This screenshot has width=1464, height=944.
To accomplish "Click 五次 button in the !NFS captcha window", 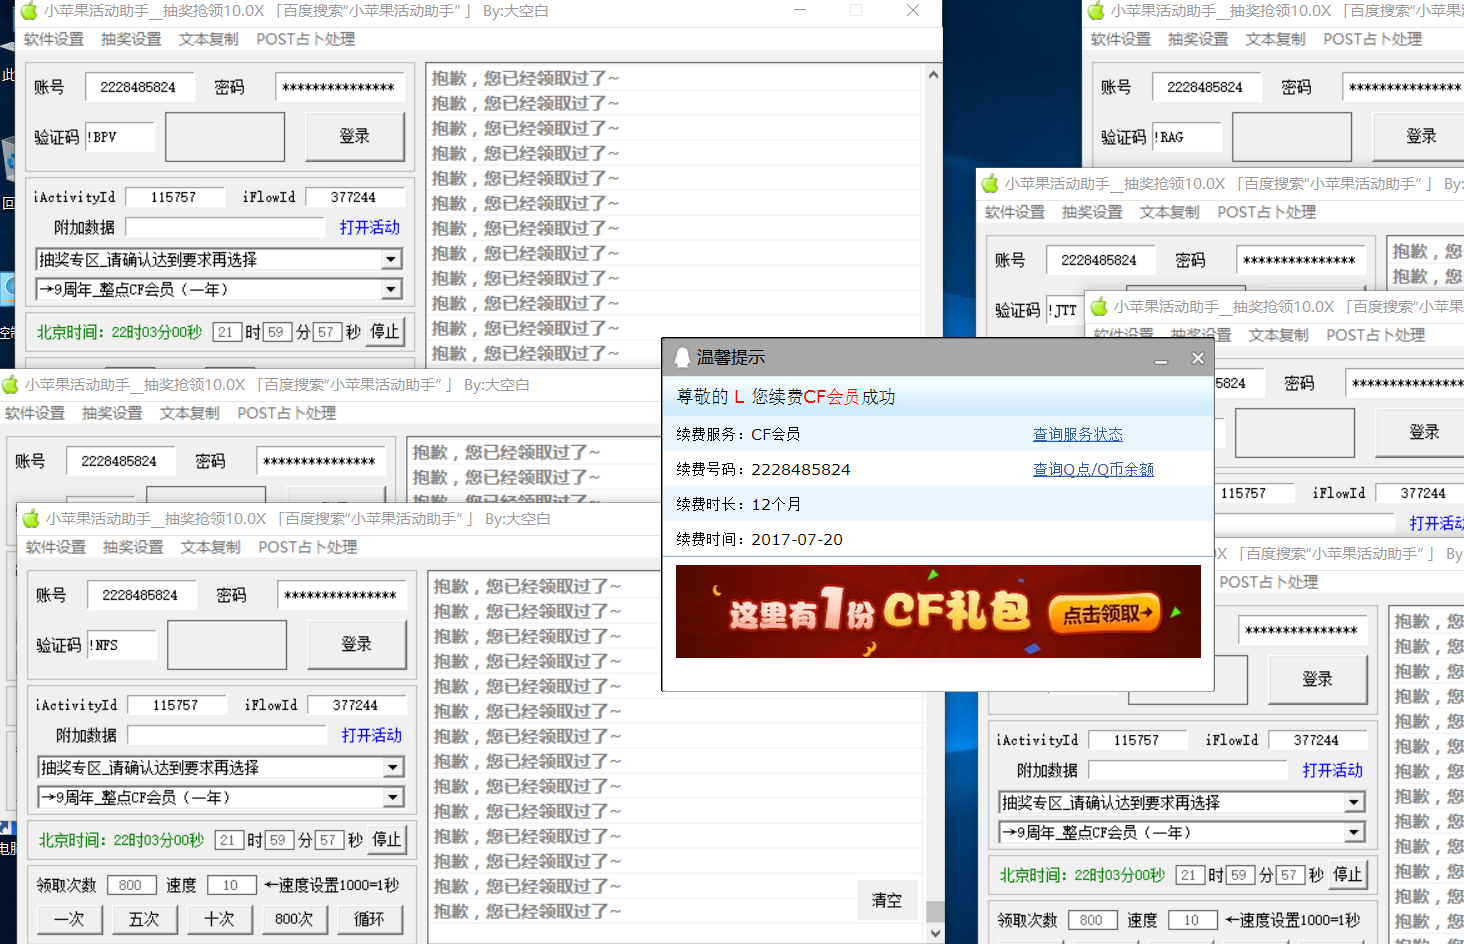I will (x=144, y=918).
